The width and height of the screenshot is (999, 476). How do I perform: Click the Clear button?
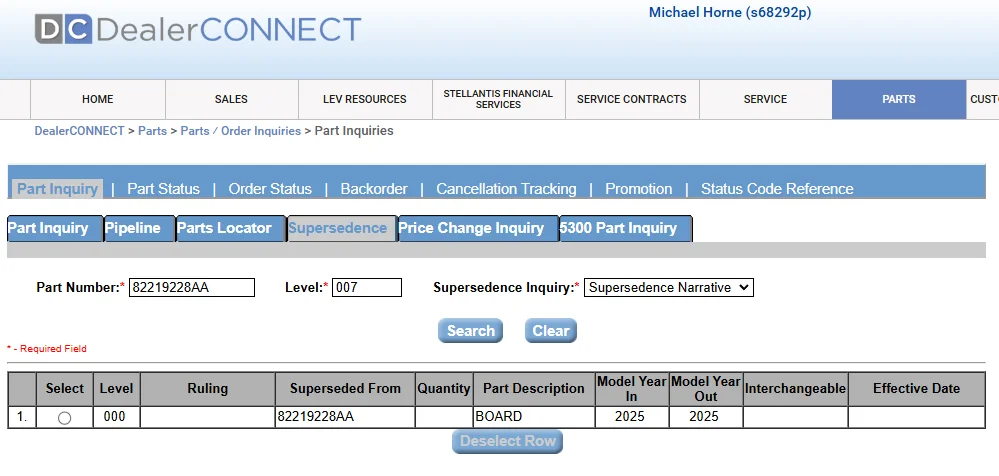(x=550, y=331)
